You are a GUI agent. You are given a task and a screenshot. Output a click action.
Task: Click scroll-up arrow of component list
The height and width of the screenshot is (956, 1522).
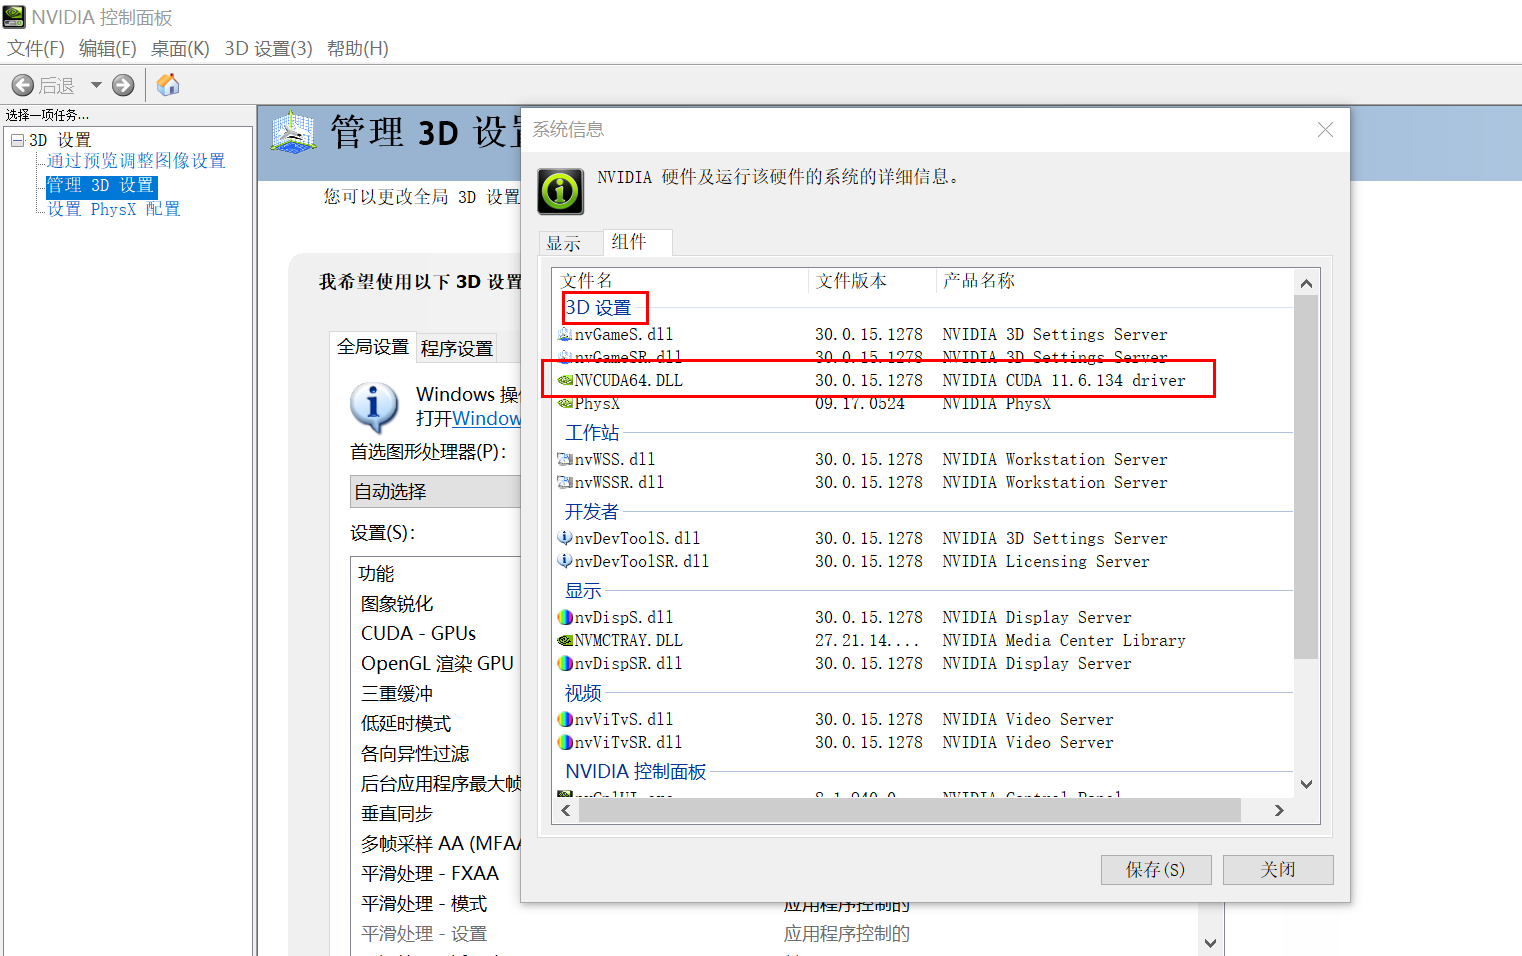(1306, 283)
